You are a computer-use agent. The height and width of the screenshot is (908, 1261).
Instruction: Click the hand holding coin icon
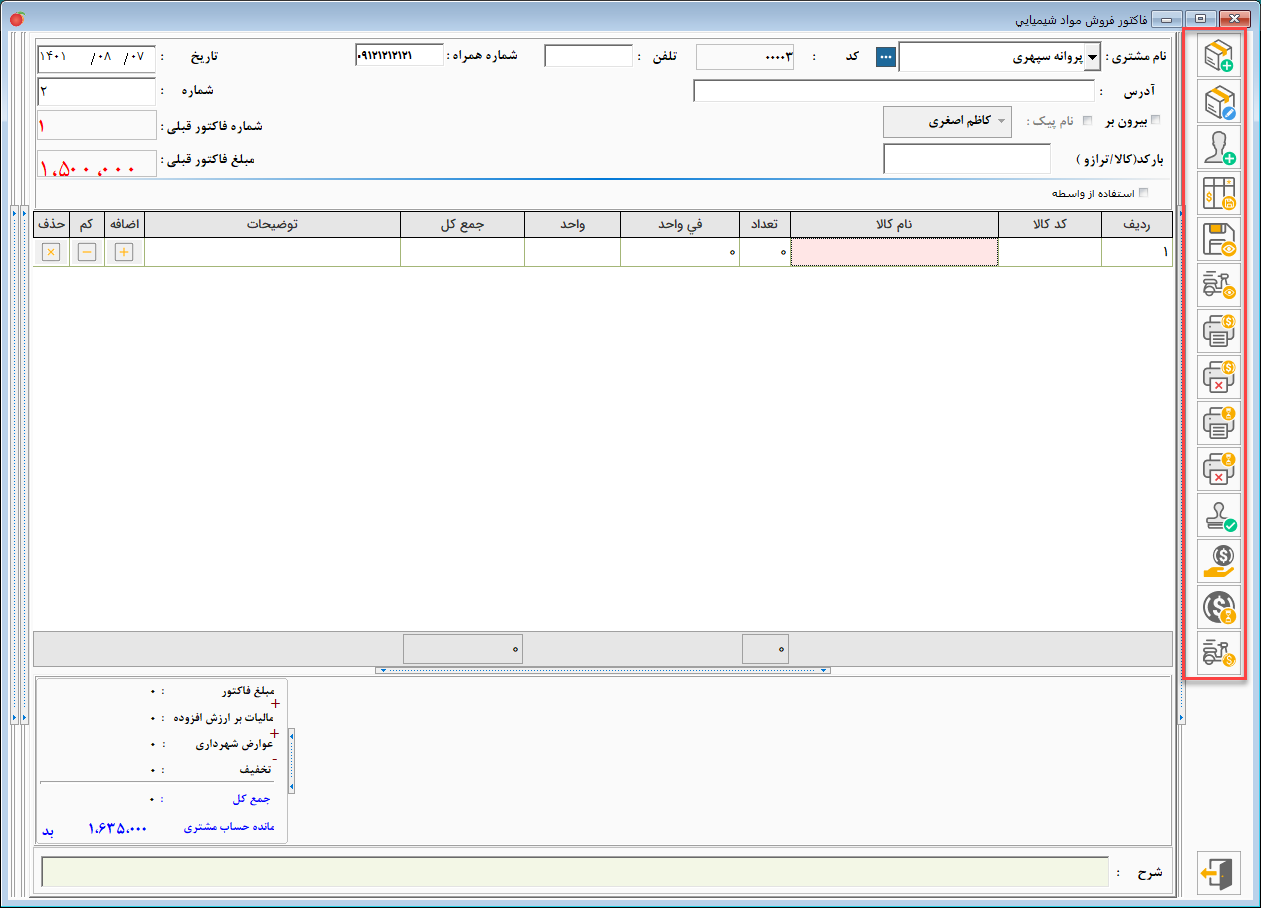[1218, 562]
